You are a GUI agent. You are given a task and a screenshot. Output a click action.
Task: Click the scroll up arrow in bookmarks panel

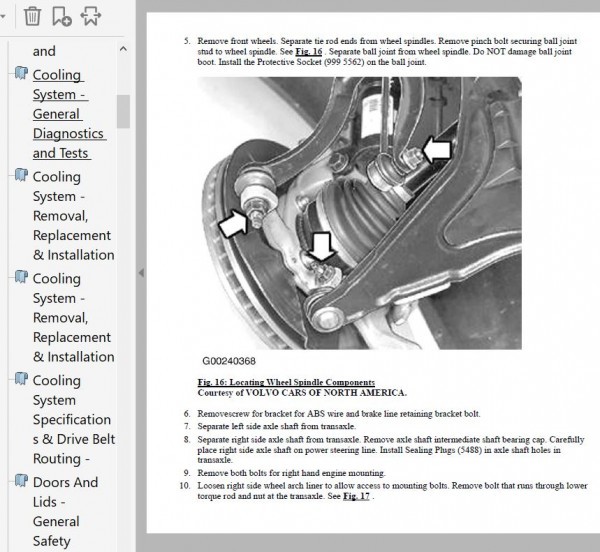(x=123, y=49)
